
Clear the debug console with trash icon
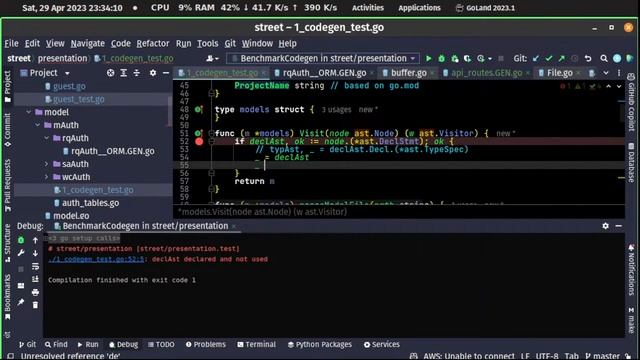pos(36,305)
